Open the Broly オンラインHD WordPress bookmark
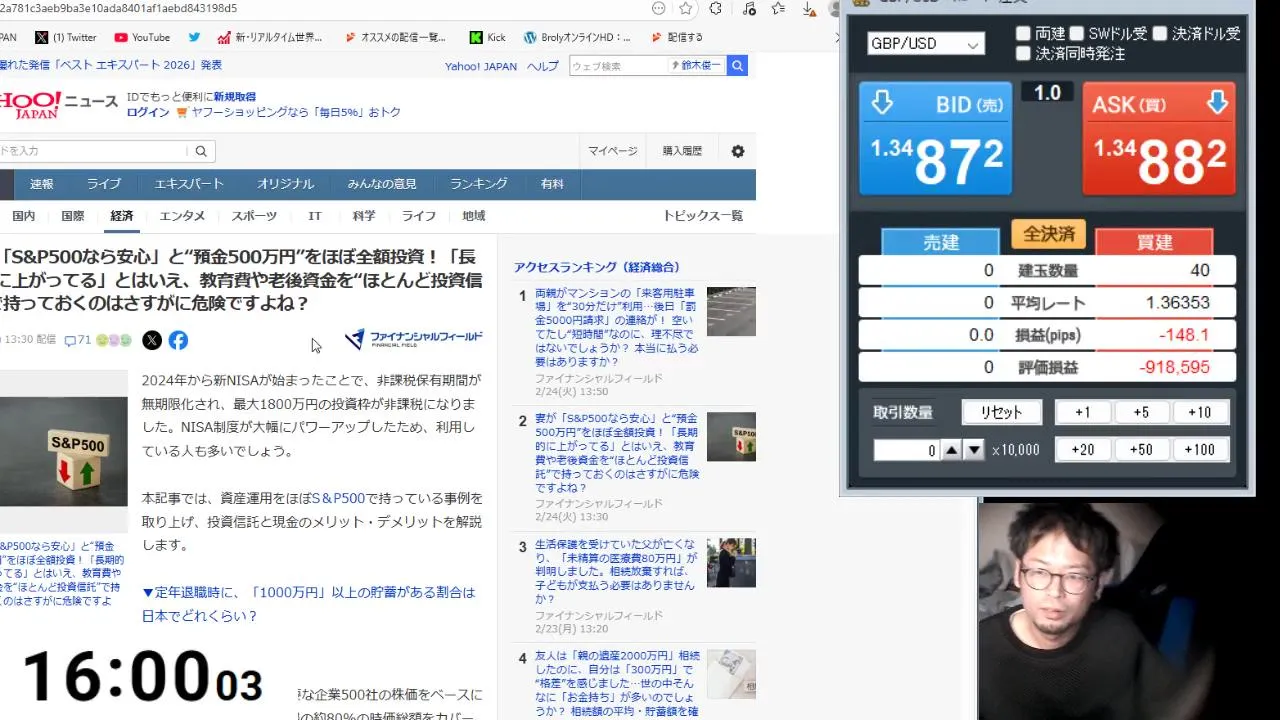Screen dimensions: 1280x720 click(577, 37)
